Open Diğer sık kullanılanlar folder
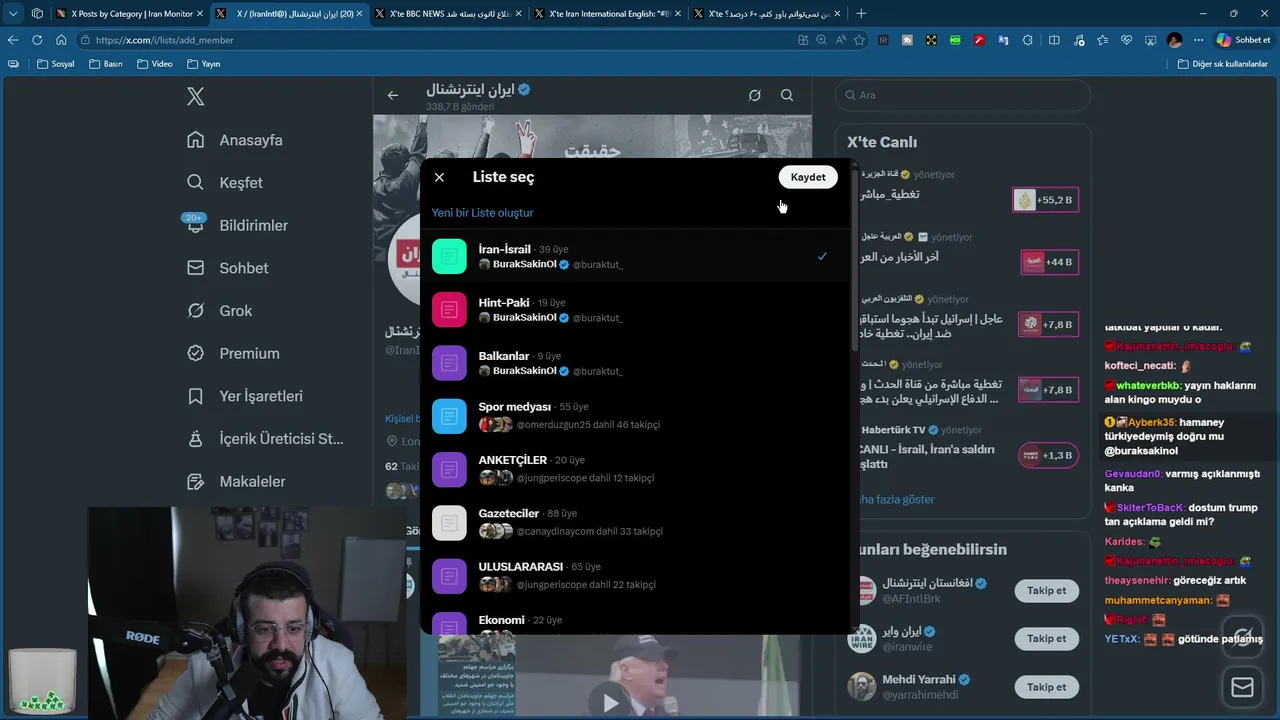Image resolution: width=1280 pixels, height=720 pixels. point(1222,64)
